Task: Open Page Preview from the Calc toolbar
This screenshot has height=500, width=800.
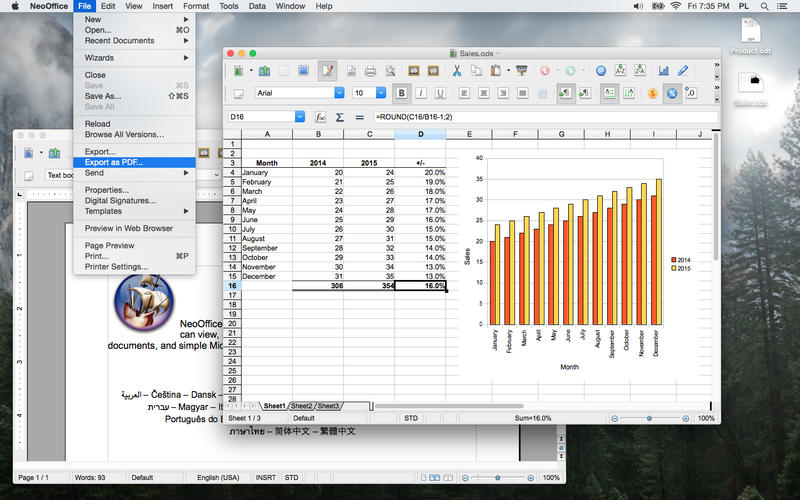Action: (x=390, y=70)
